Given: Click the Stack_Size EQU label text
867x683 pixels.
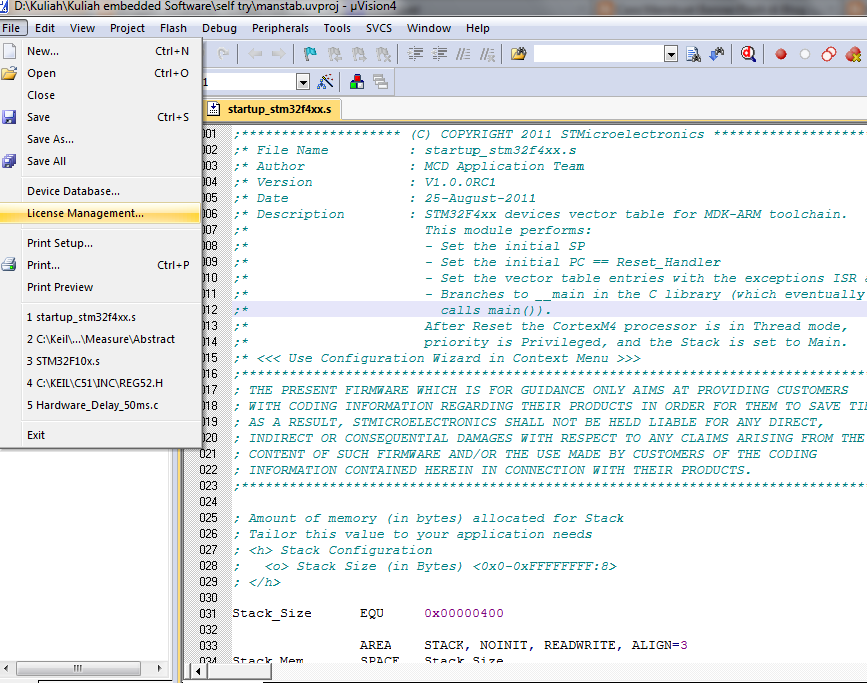Looking at the screenshot, I should (x=272, y=613).
